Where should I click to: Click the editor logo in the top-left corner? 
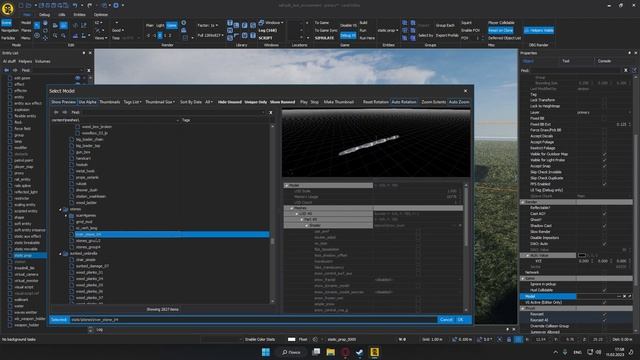7,8
